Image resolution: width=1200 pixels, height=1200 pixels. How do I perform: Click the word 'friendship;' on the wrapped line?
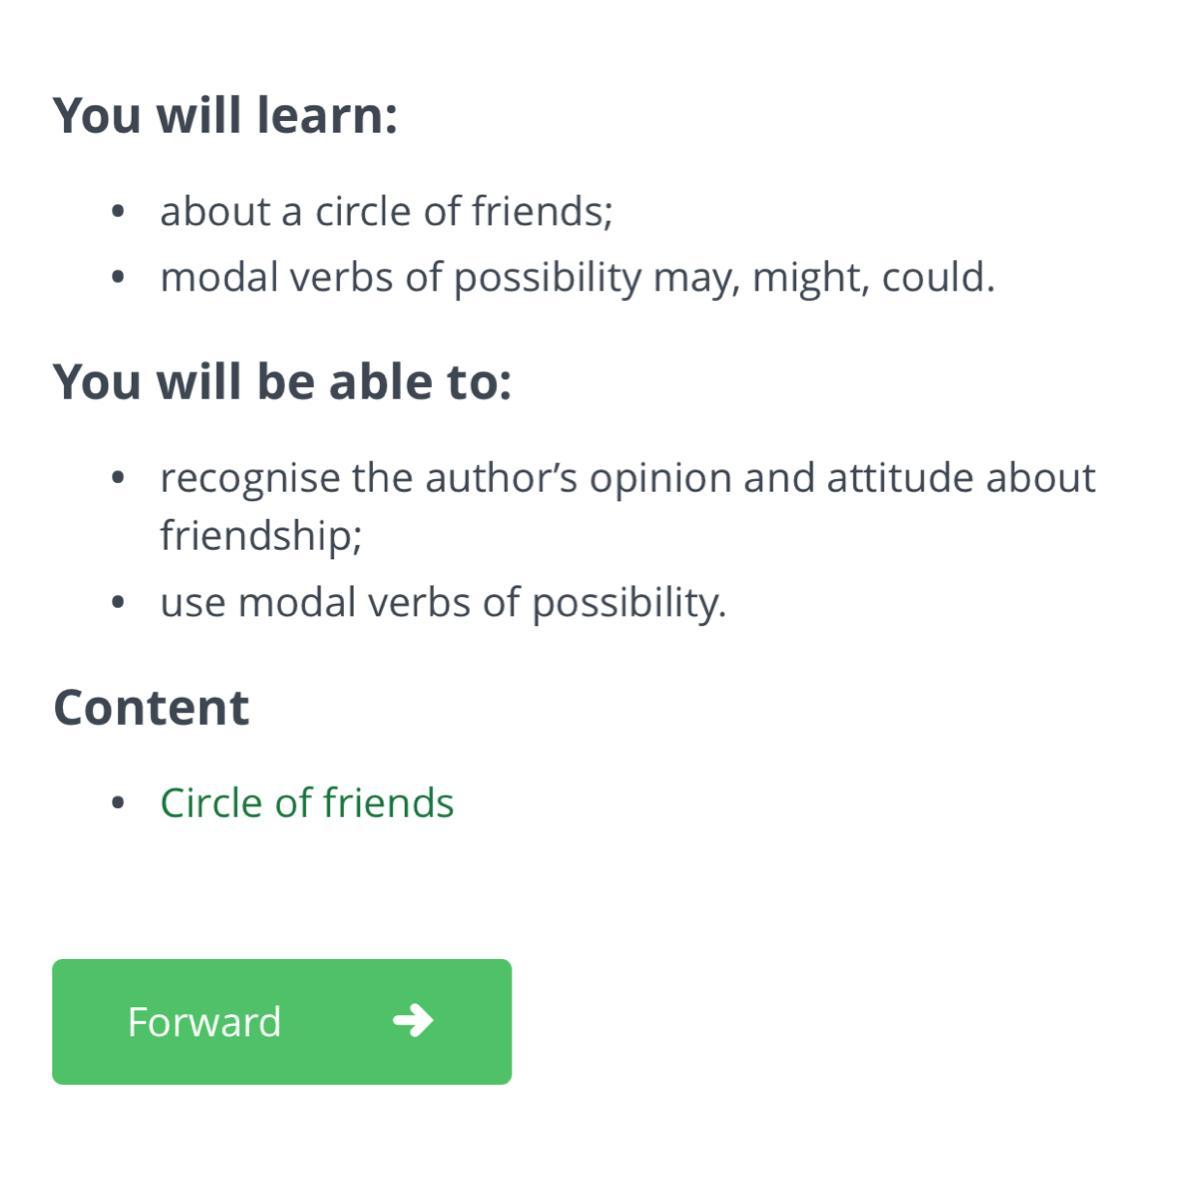(261, 536)
